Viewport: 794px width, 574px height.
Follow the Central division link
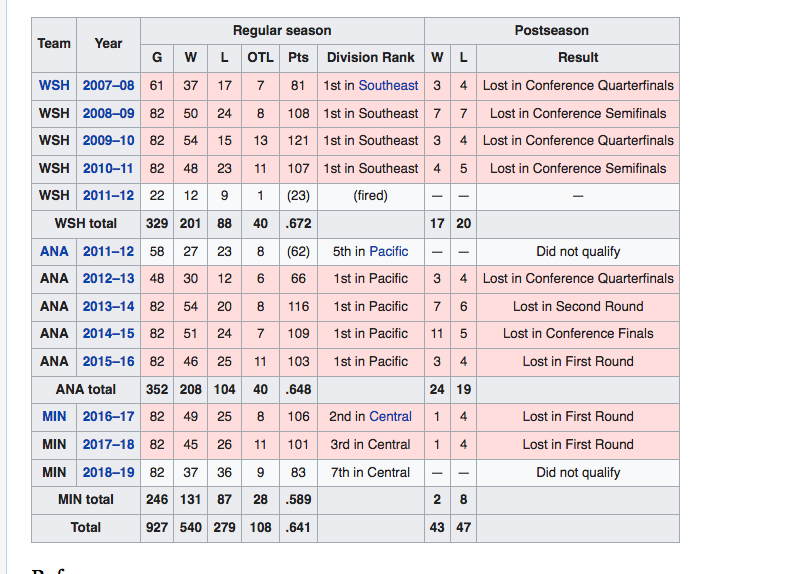point(390,417)
